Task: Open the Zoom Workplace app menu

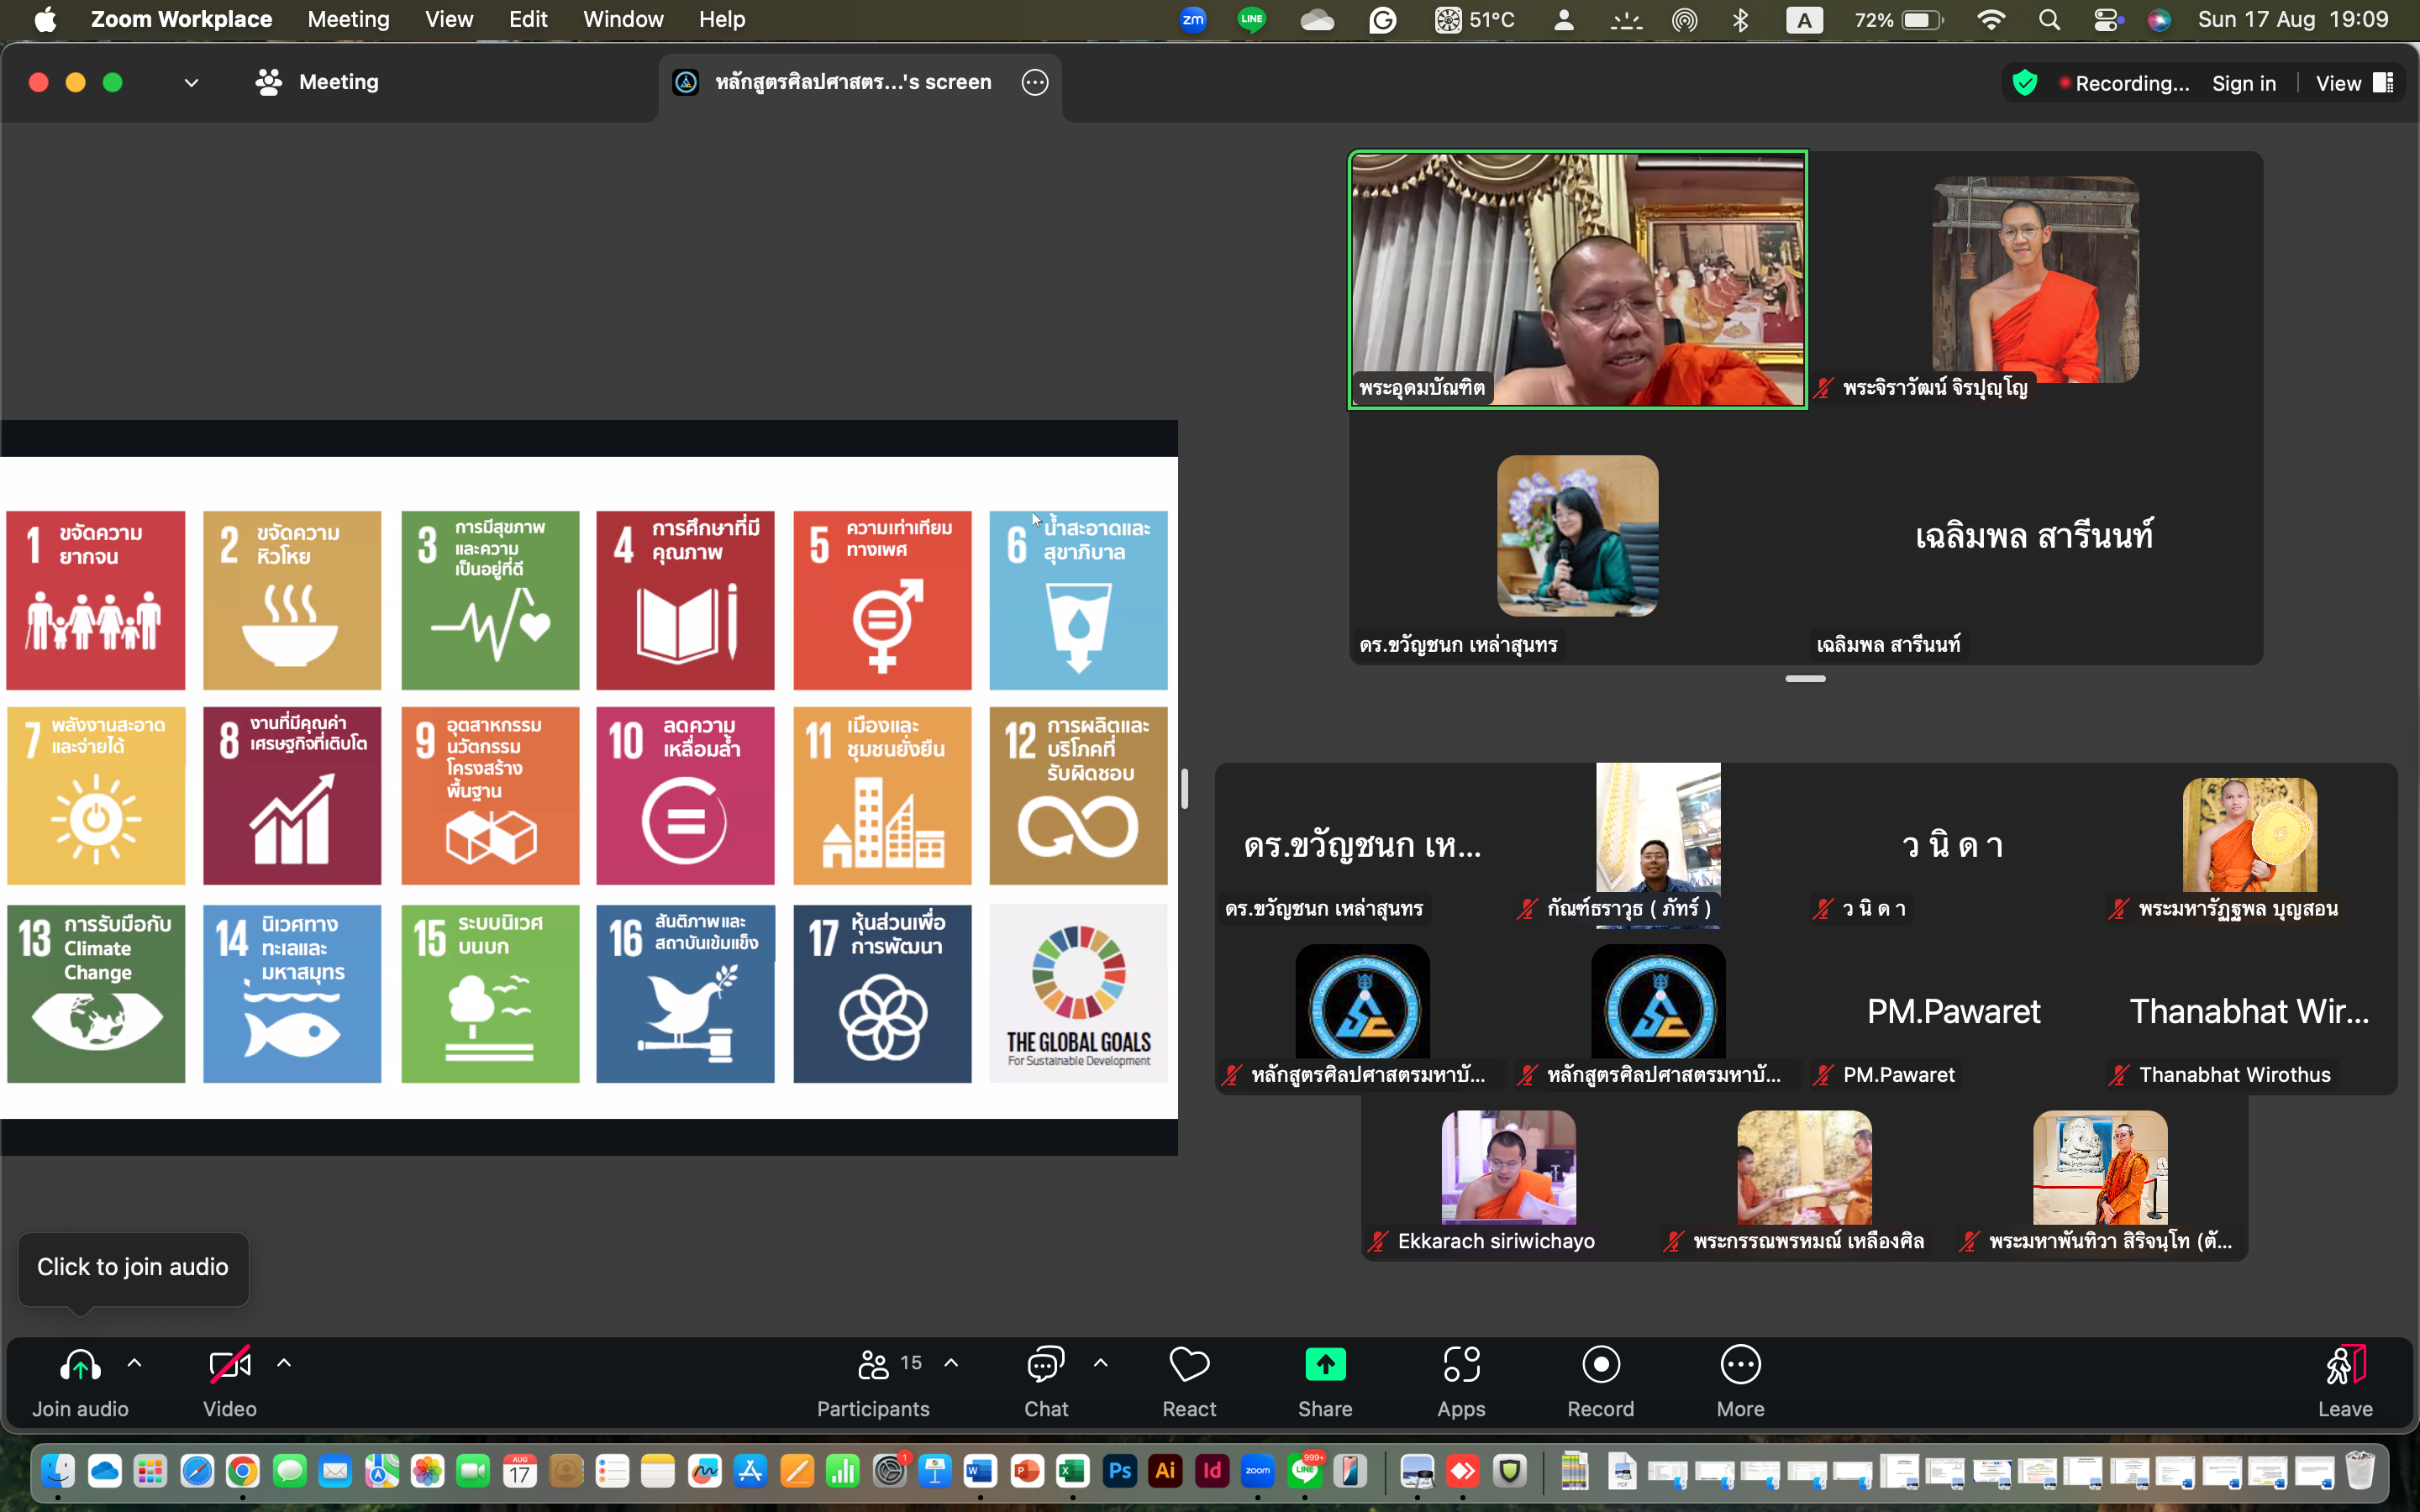Action: tap(181, 20)
